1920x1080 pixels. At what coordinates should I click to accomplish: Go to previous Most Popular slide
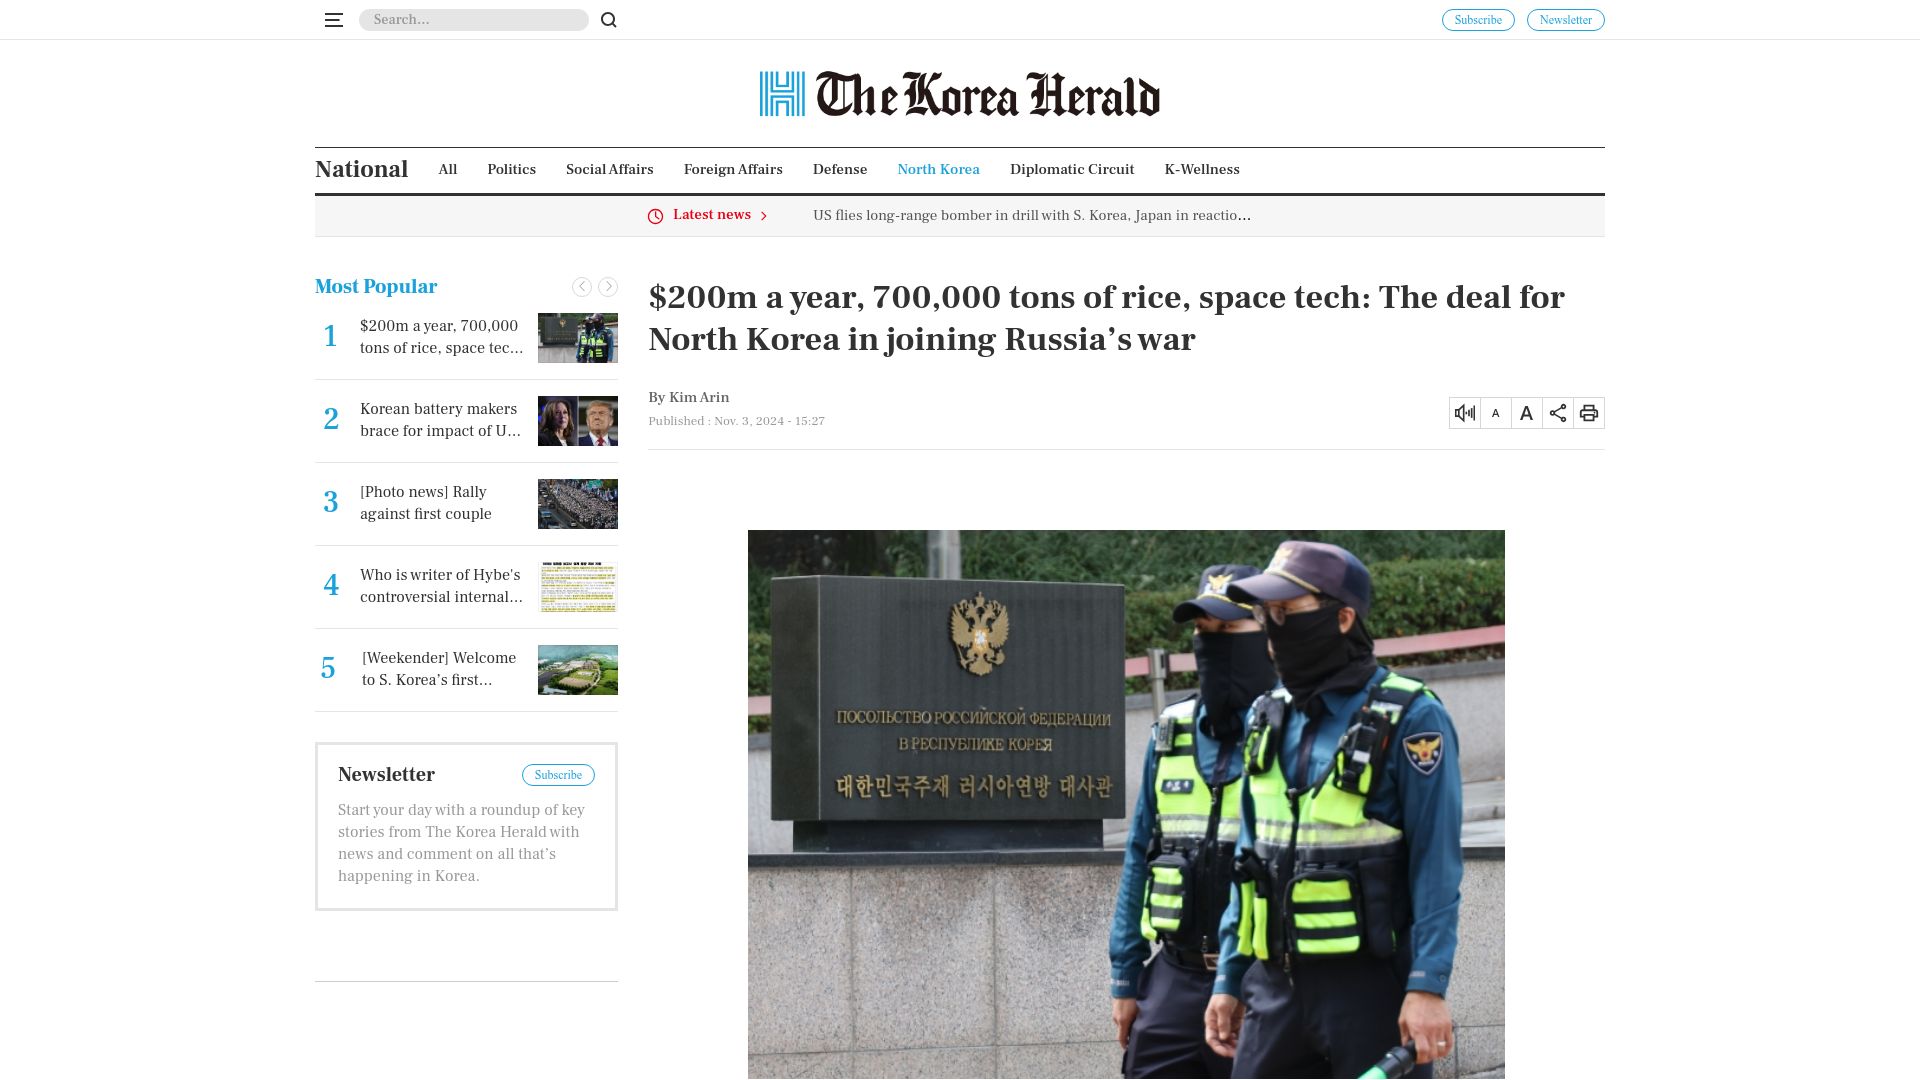coord(582,287)
